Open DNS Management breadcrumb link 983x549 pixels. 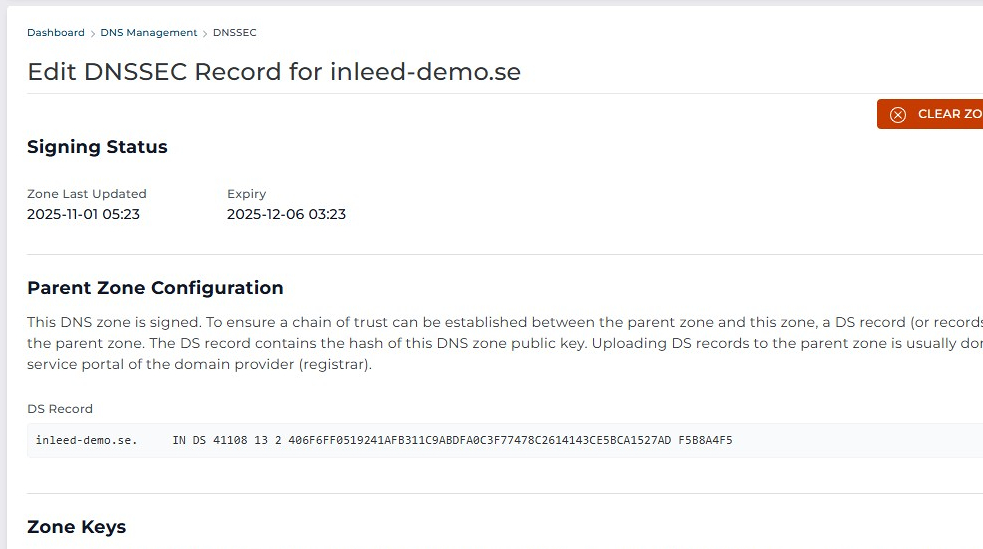click(149, 33)
